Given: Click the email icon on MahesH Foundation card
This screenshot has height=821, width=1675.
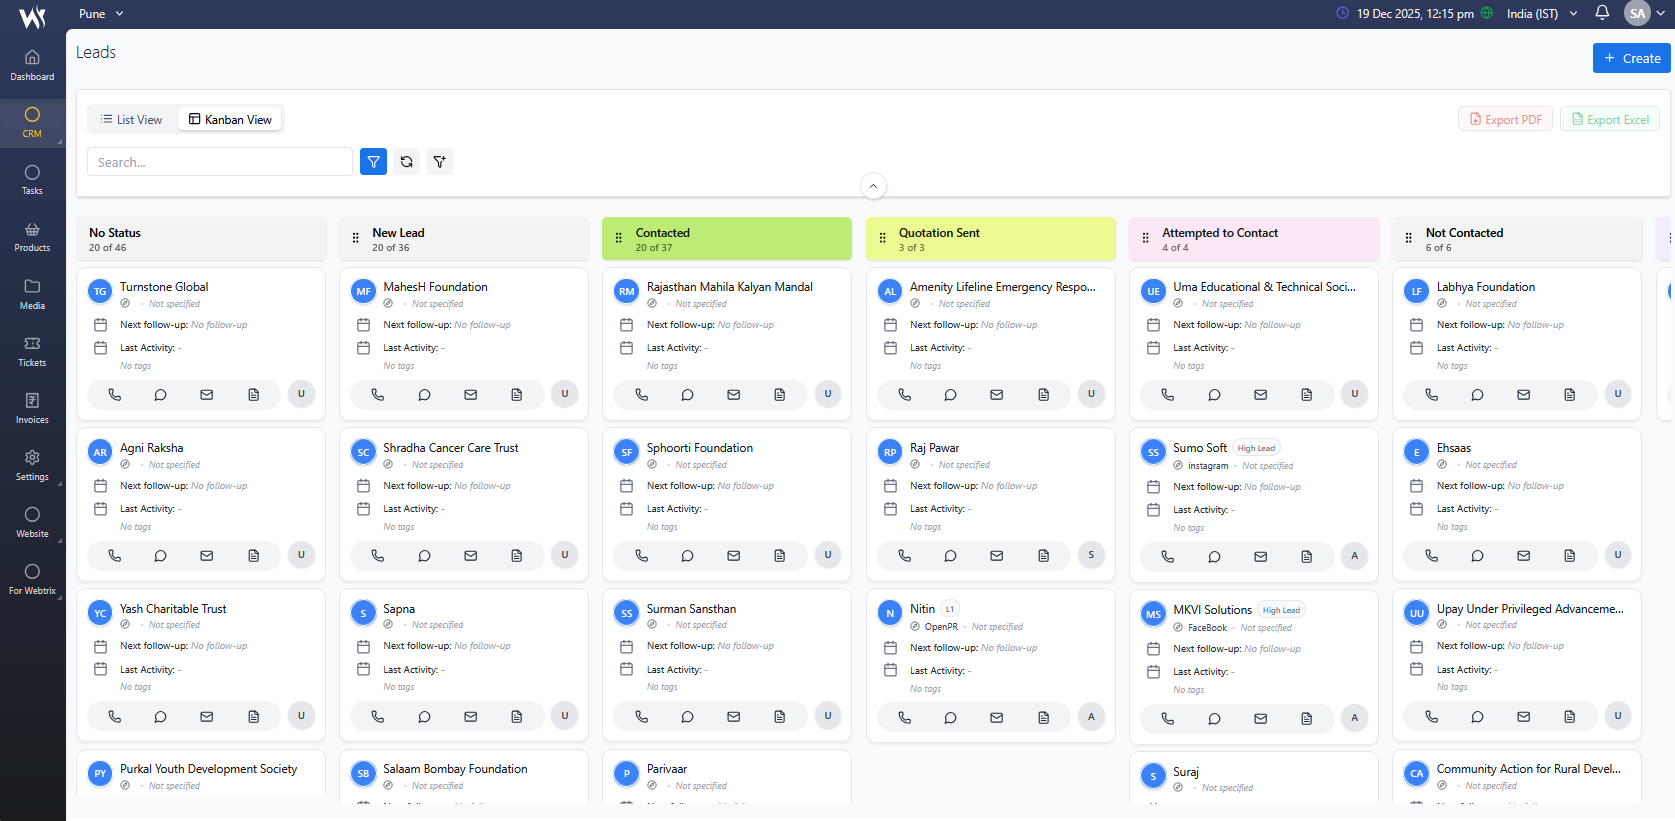Looking at the screenshot, I should (x=470, y=395).
